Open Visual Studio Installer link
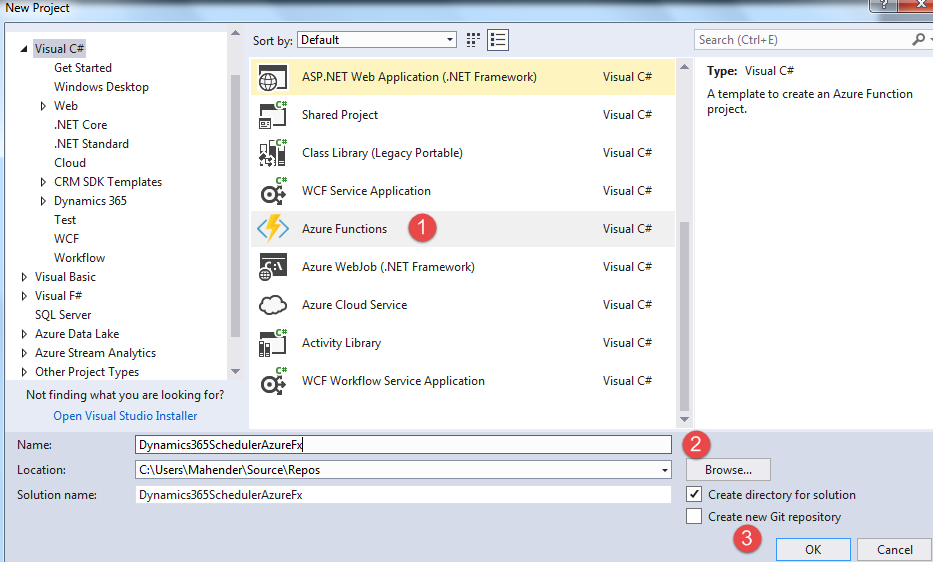933x562 pixels. point(125,416)
